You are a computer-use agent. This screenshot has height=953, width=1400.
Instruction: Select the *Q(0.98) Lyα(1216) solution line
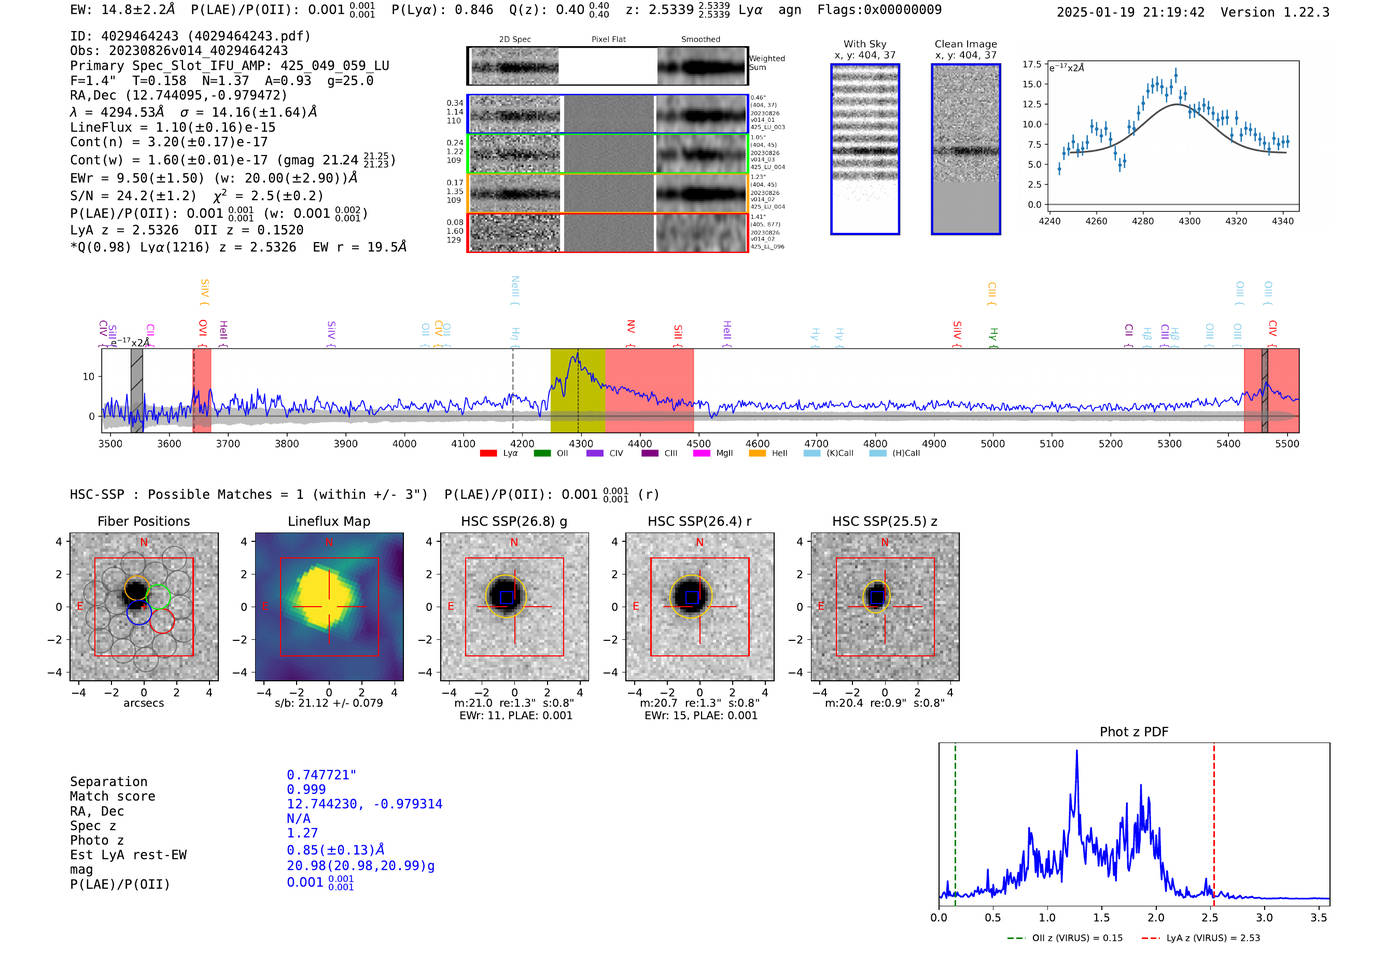click(x=238, y=247)
